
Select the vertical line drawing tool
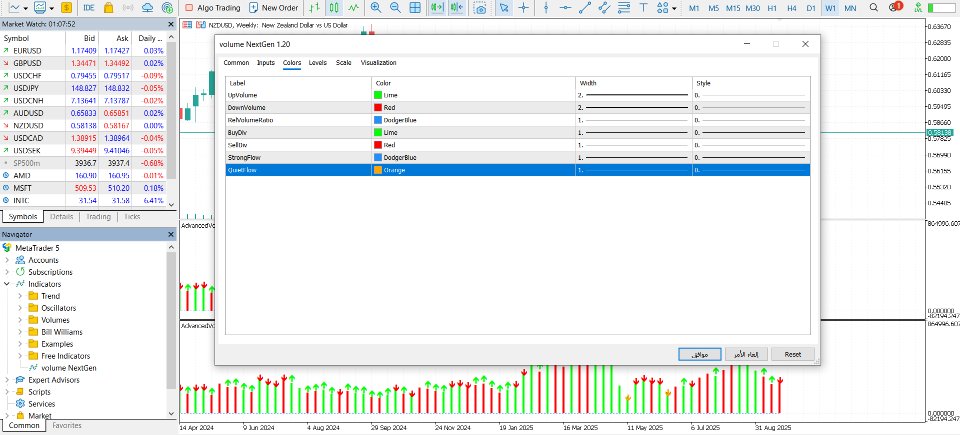point(546,8)
